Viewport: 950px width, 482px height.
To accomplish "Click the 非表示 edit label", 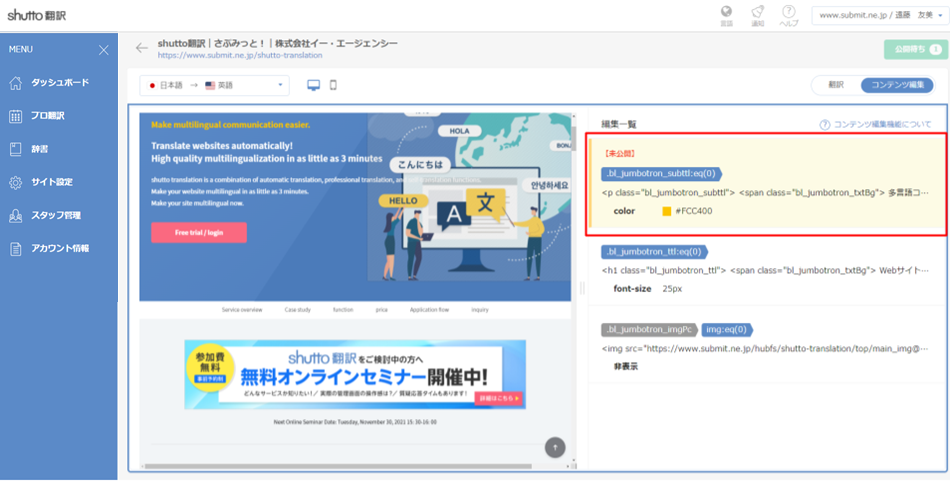I will coord(626,366).
